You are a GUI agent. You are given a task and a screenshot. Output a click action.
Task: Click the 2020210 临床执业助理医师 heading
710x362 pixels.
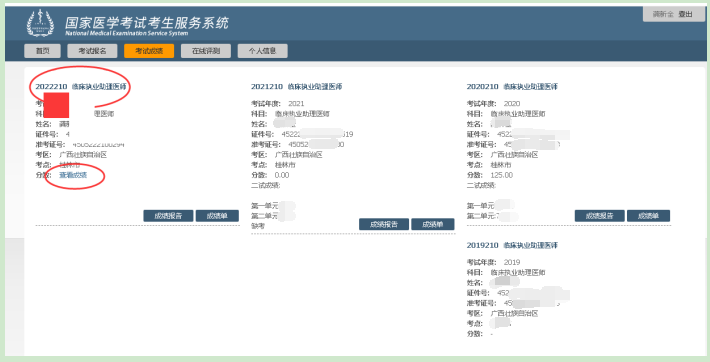click(512, 87)
